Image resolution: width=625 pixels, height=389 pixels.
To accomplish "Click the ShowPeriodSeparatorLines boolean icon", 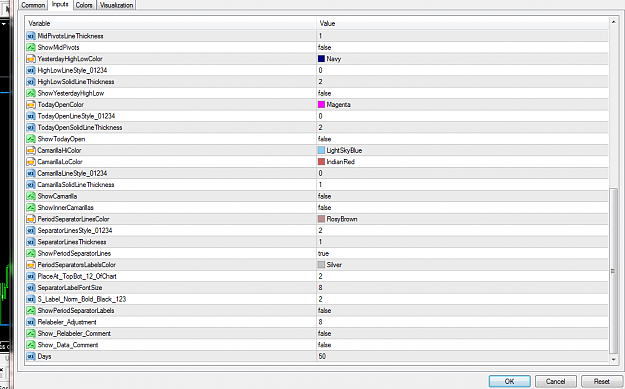I will (31, 253).
